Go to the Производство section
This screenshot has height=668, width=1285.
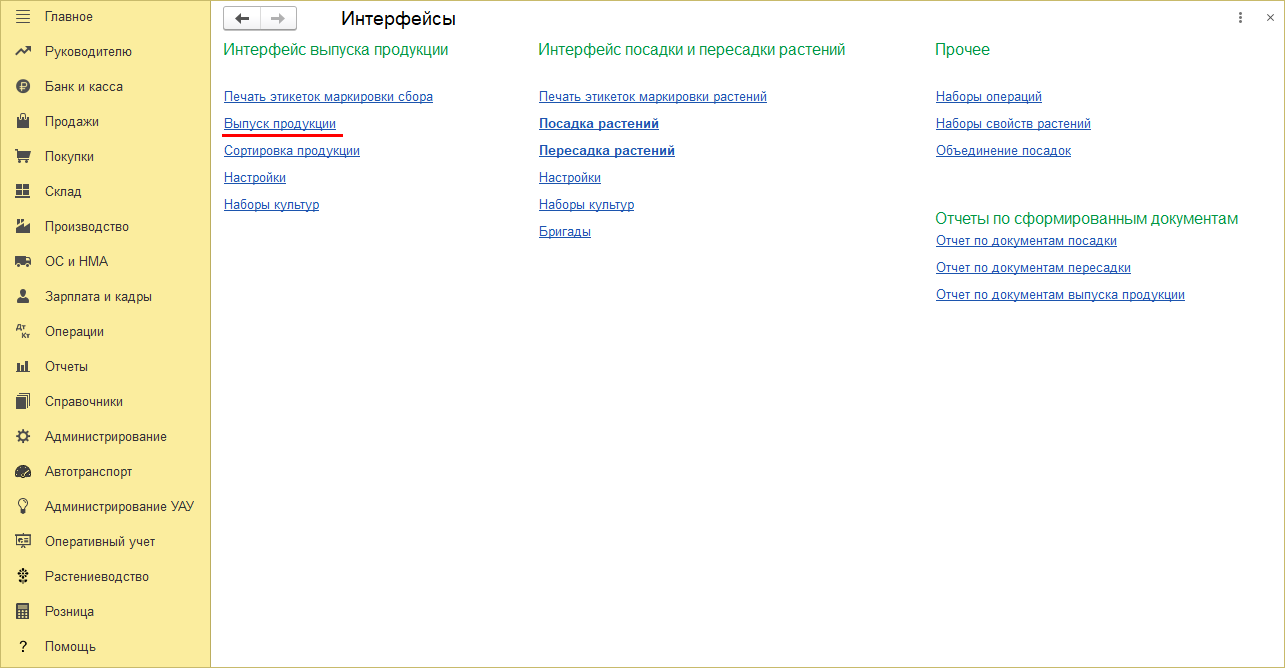click(87, 227)
